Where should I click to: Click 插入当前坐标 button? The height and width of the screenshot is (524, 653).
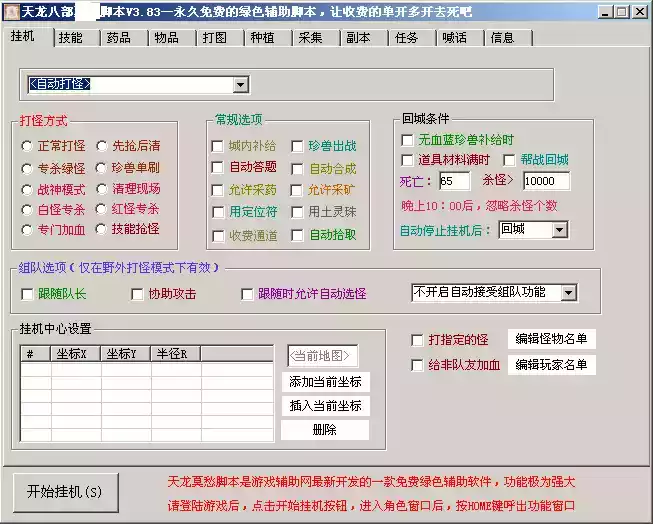325,406
